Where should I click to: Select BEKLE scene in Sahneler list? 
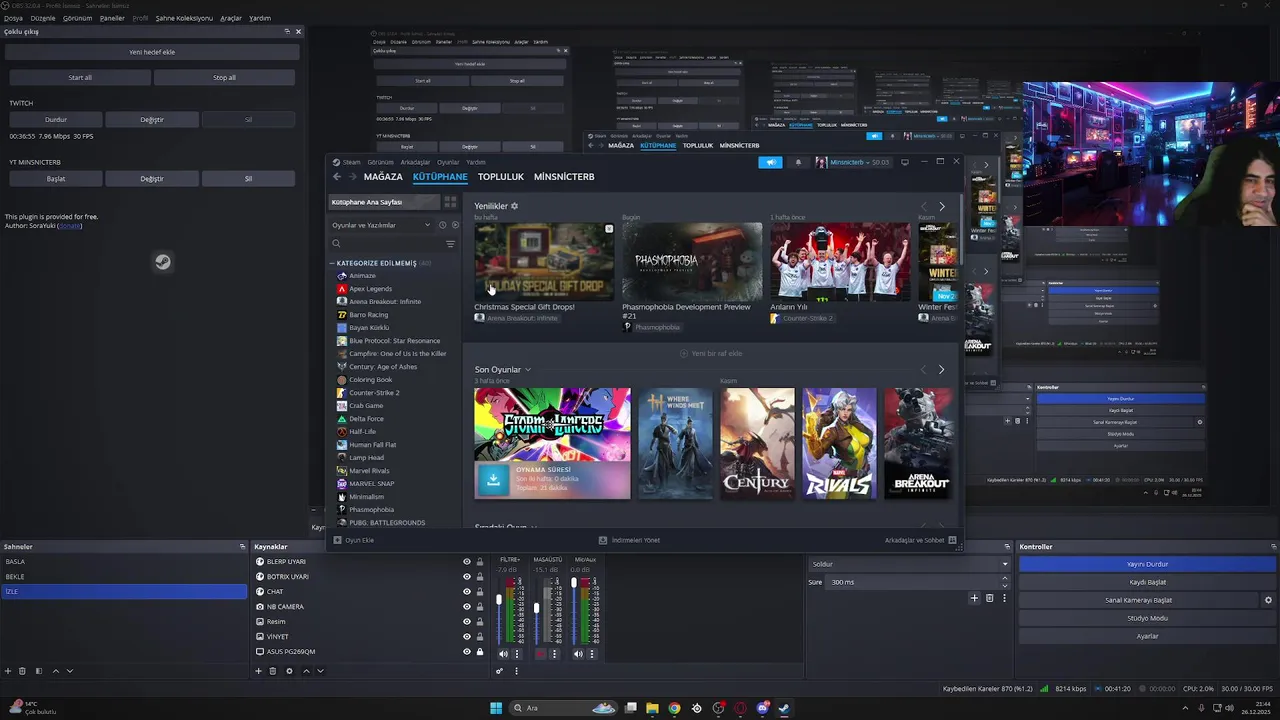pos(124,577)
